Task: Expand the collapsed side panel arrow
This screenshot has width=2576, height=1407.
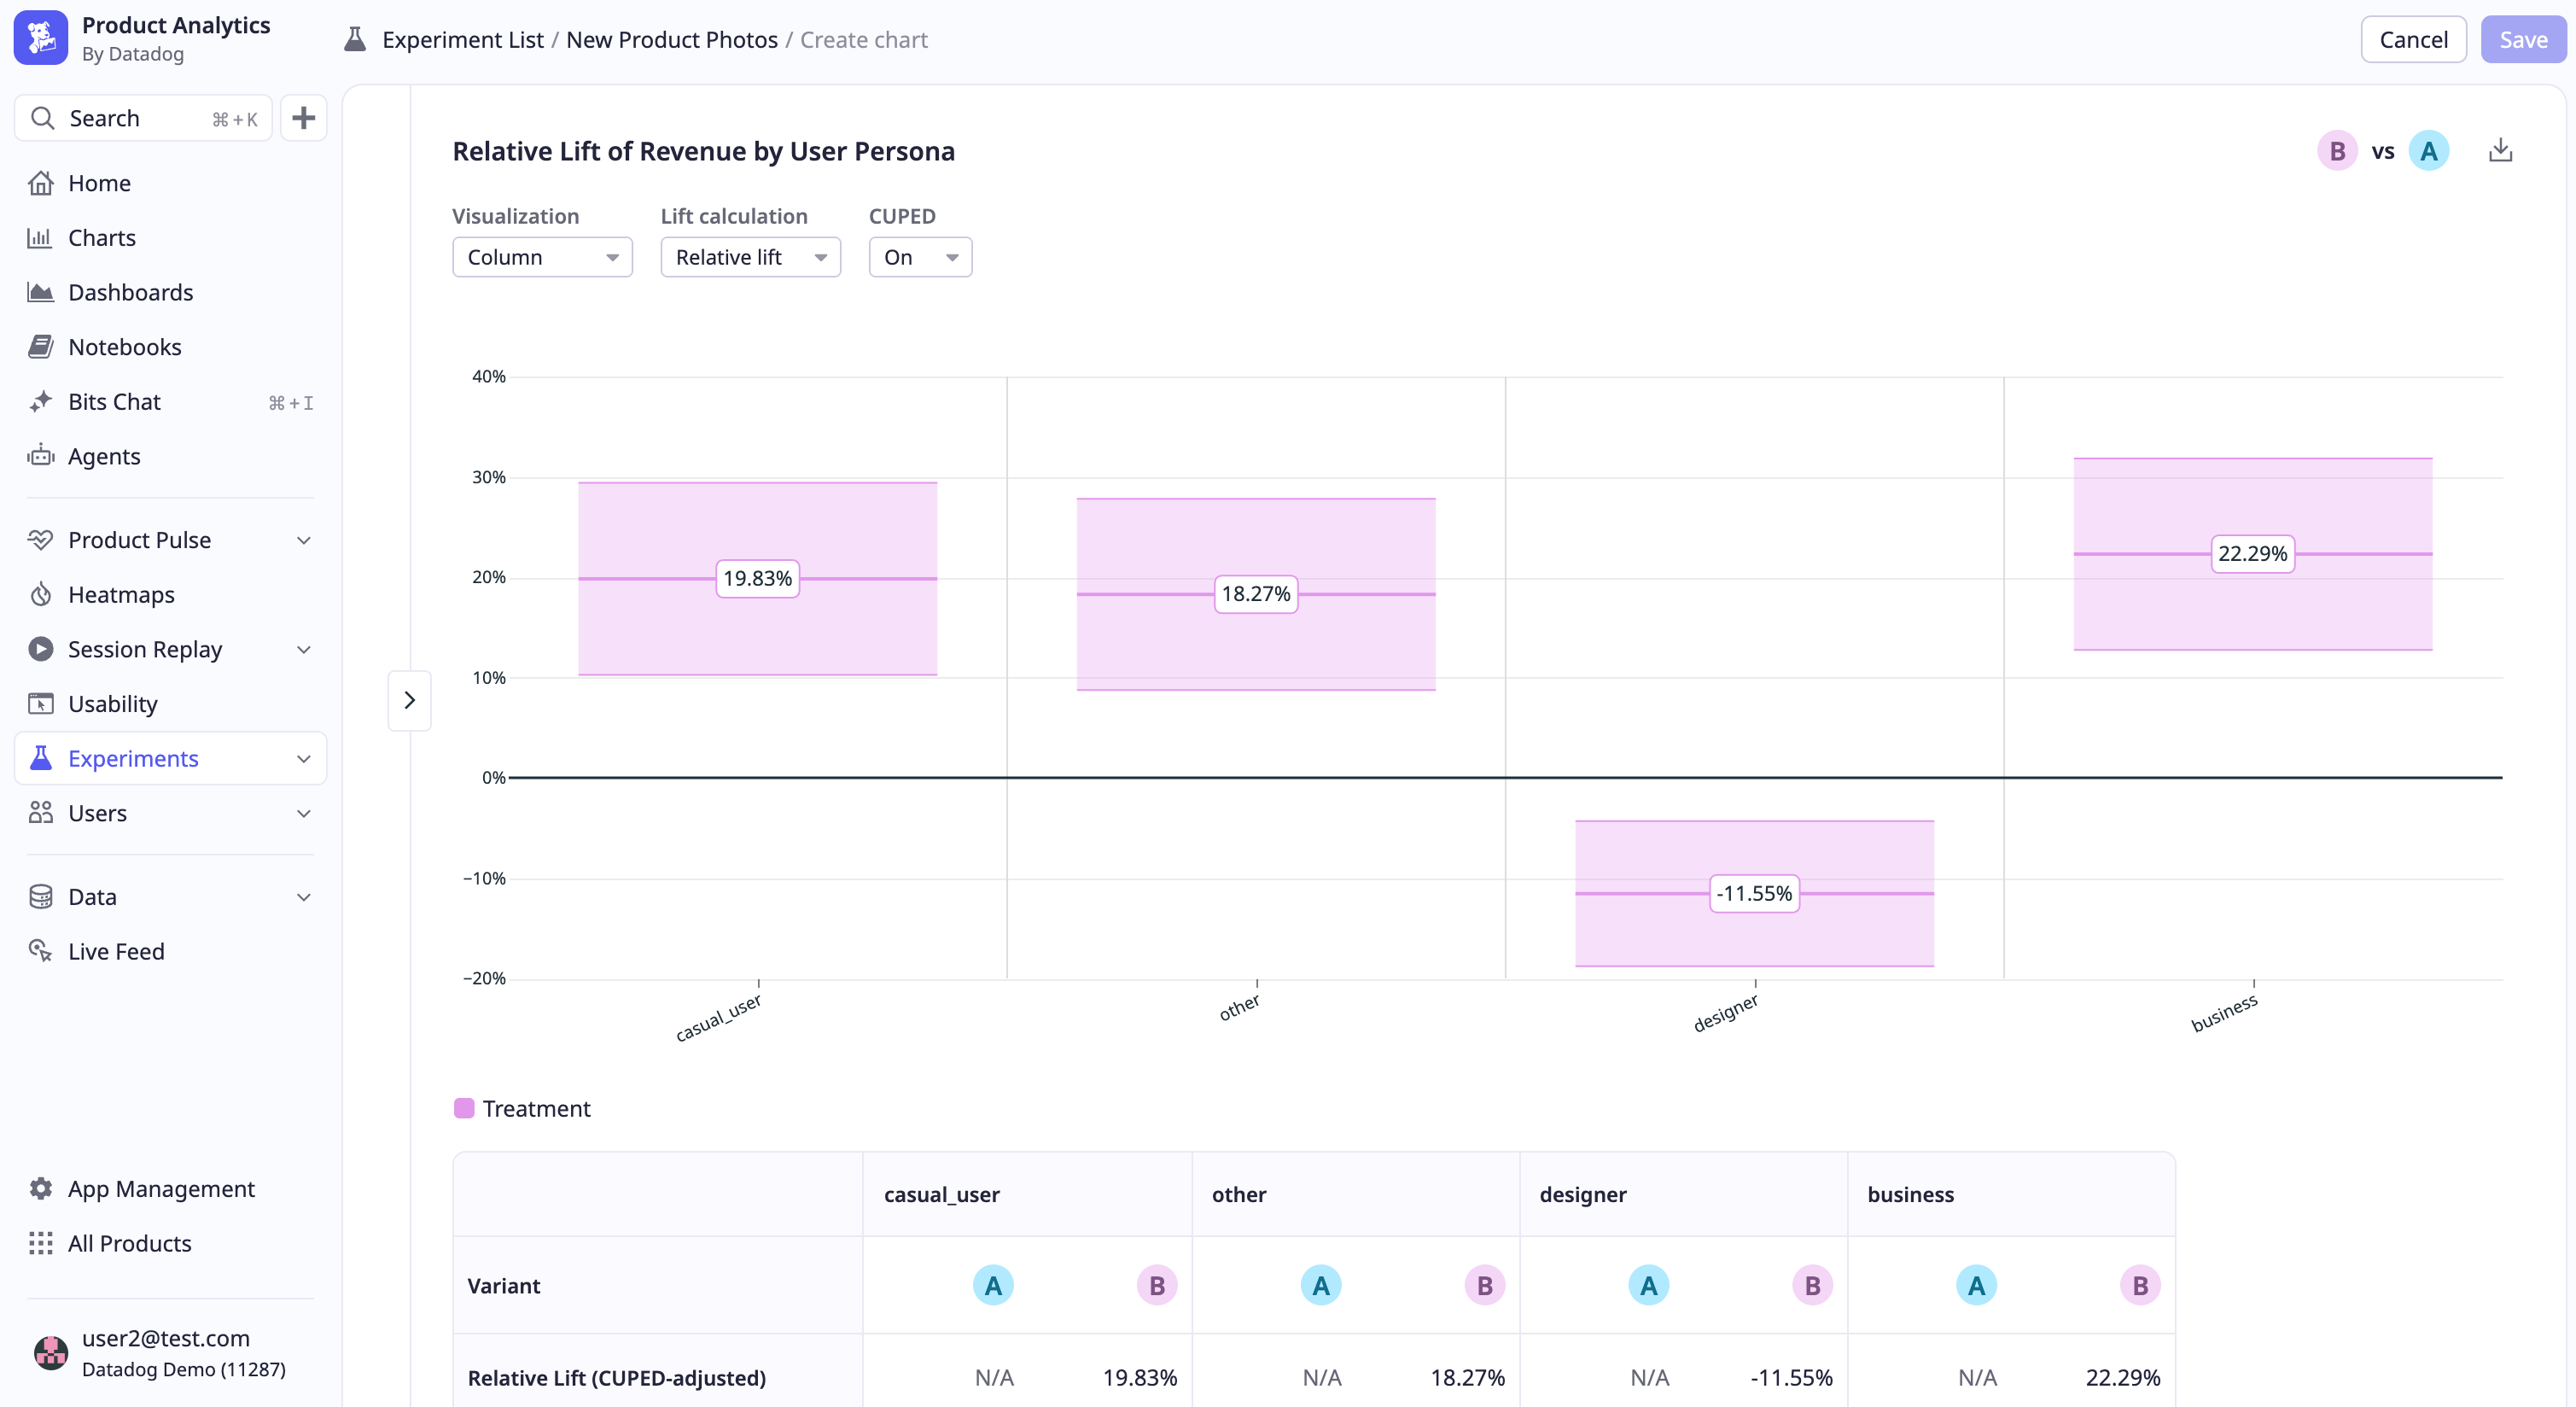Action: coord(410,700)
